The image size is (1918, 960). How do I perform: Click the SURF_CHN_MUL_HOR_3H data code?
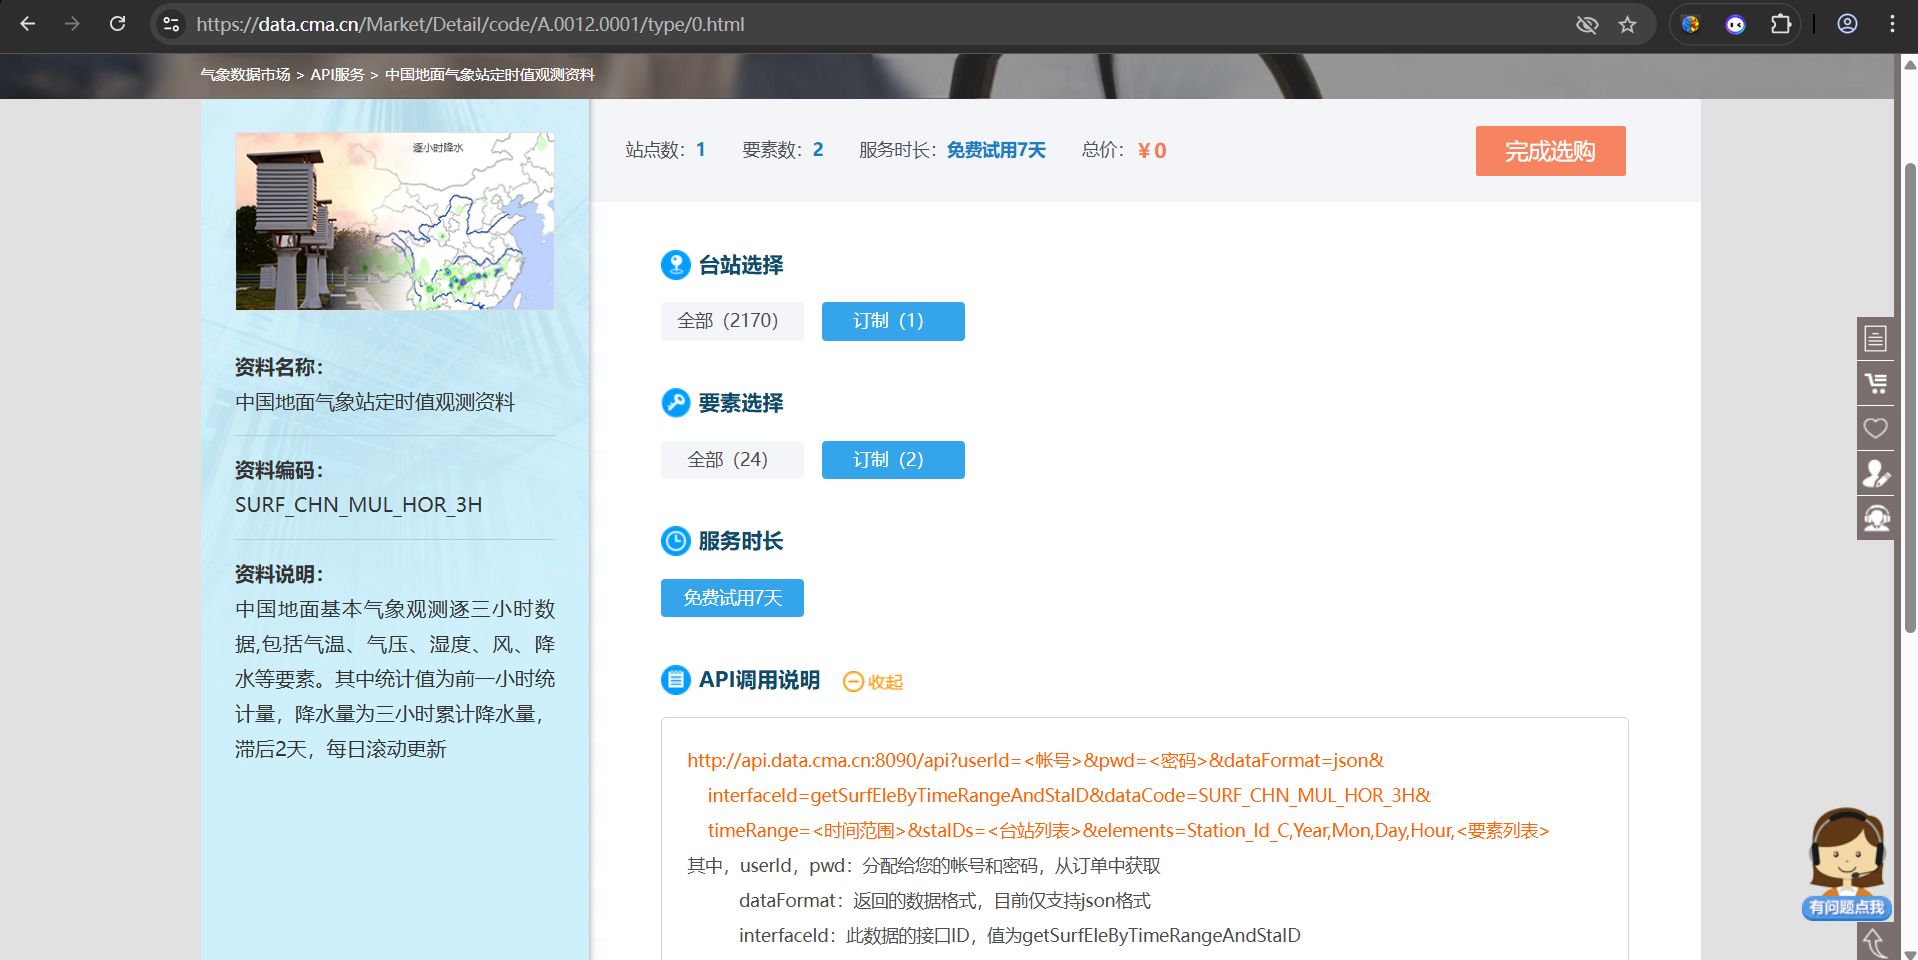click(x=358, y=505)
